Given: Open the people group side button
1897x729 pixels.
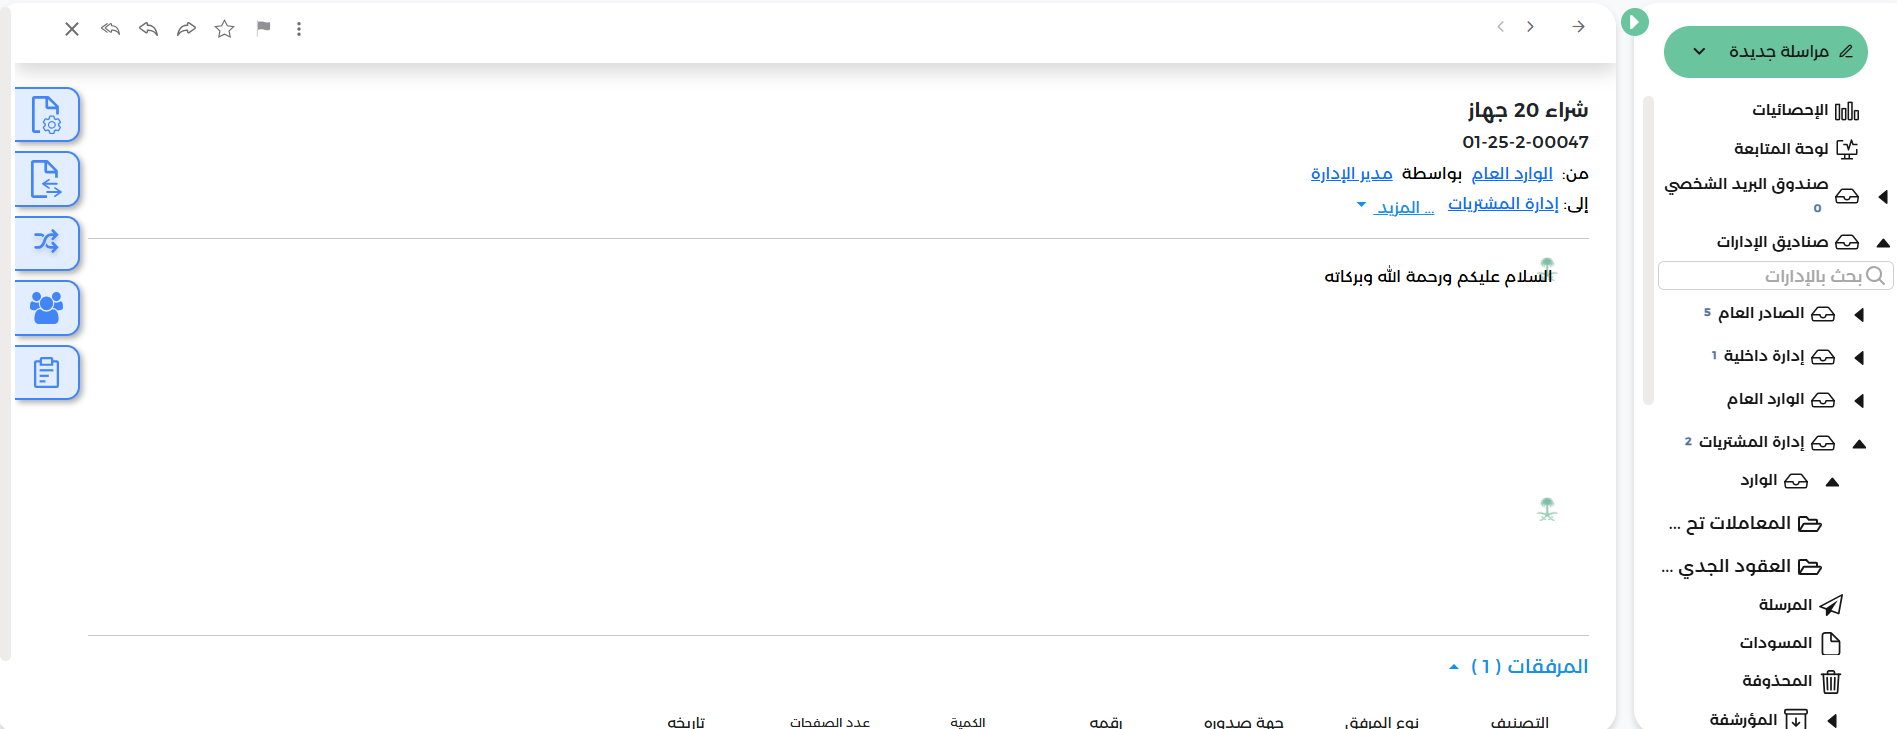Looking at the screenshot, I should pyautogui.click(x=47, y=308).
